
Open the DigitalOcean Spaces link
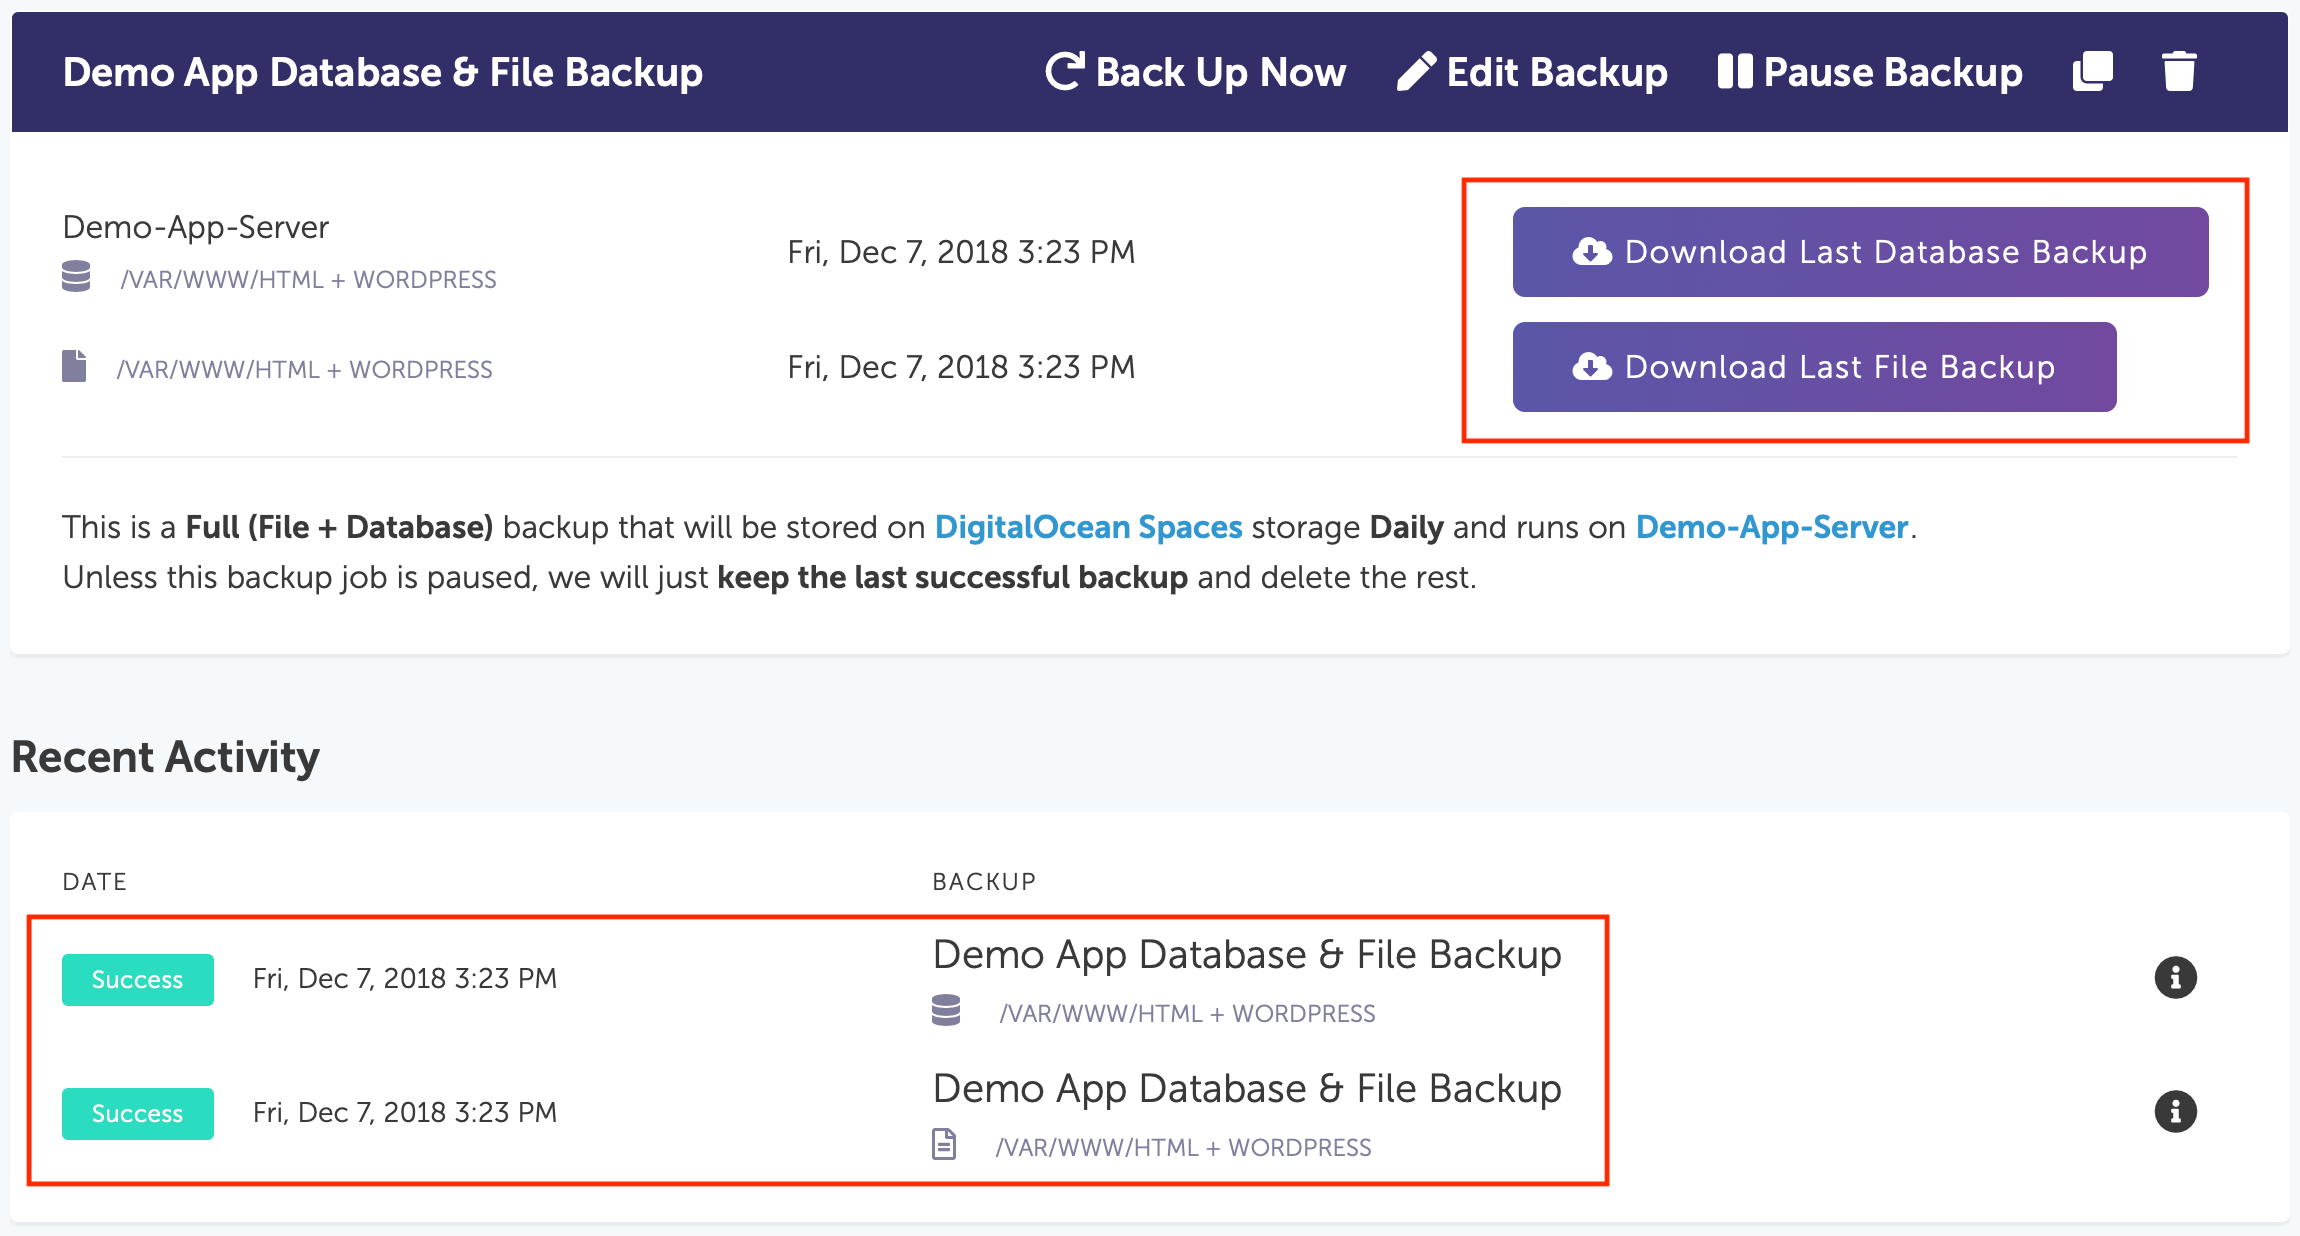pyautogui.click(x=1088, y=527)
